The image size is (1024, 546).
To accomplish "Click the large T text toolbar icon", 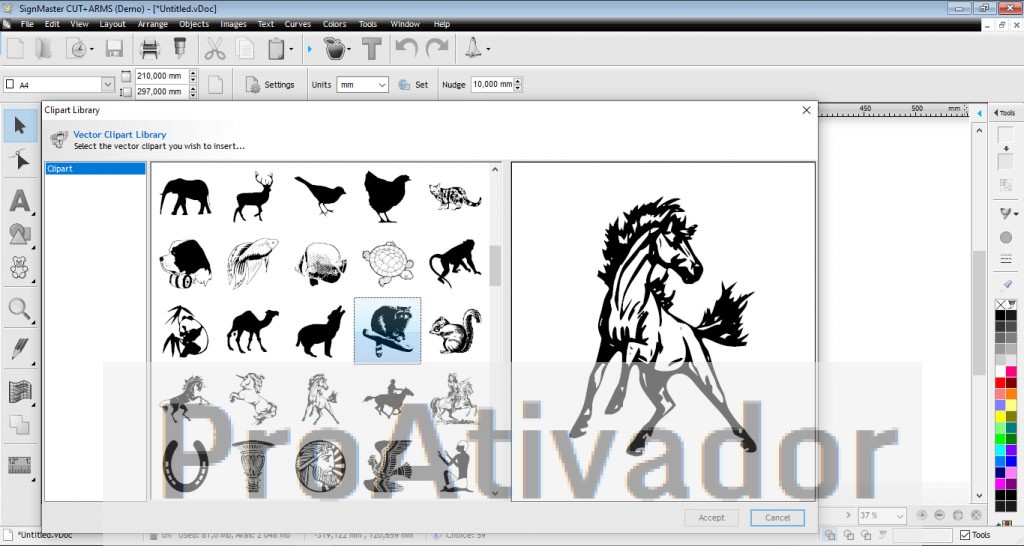I will [372, 49].
